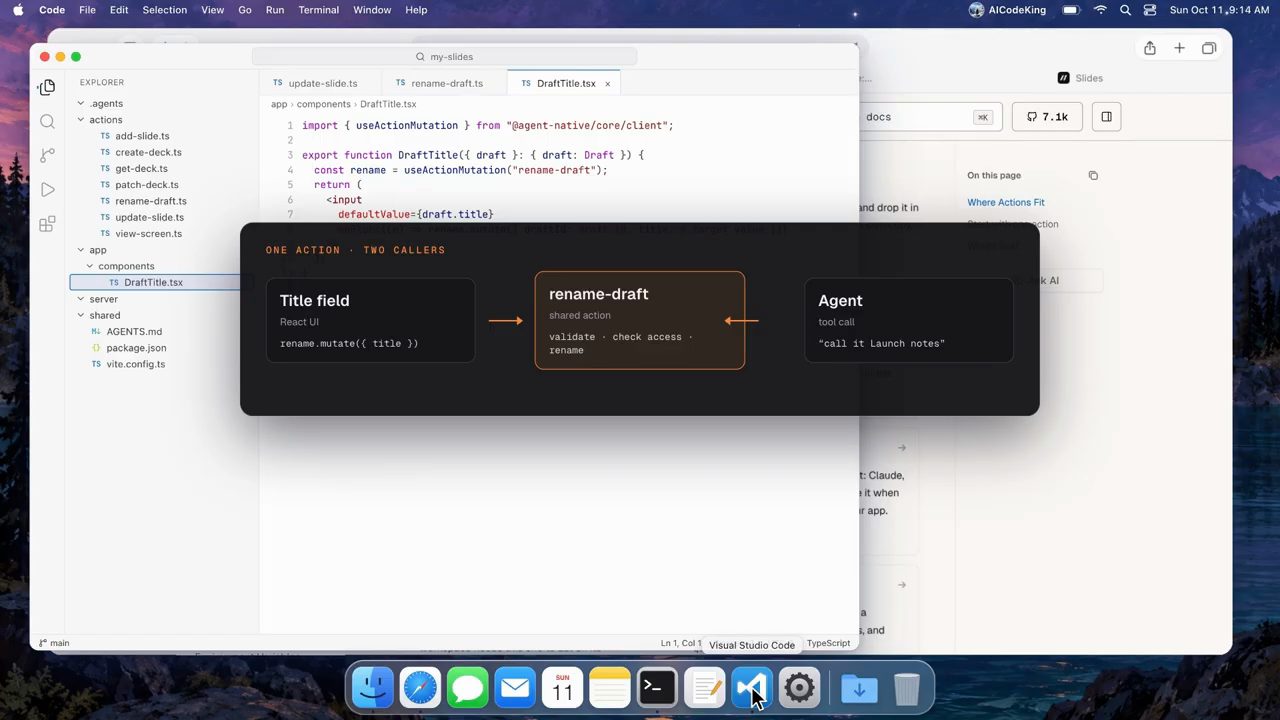Click the main branch in status bar
This screenshot has height=720, width=1280.
54,643
